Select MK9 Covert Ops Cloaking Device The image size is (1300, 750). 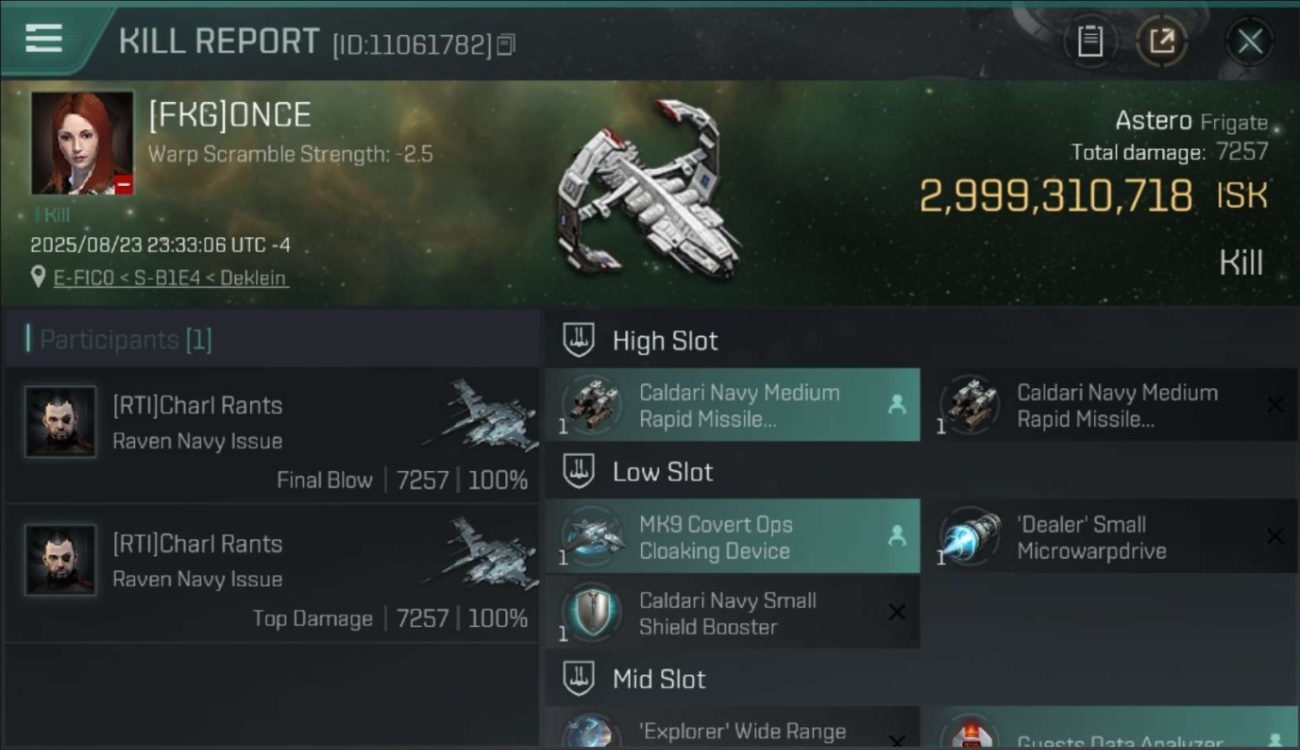(732, 537)
